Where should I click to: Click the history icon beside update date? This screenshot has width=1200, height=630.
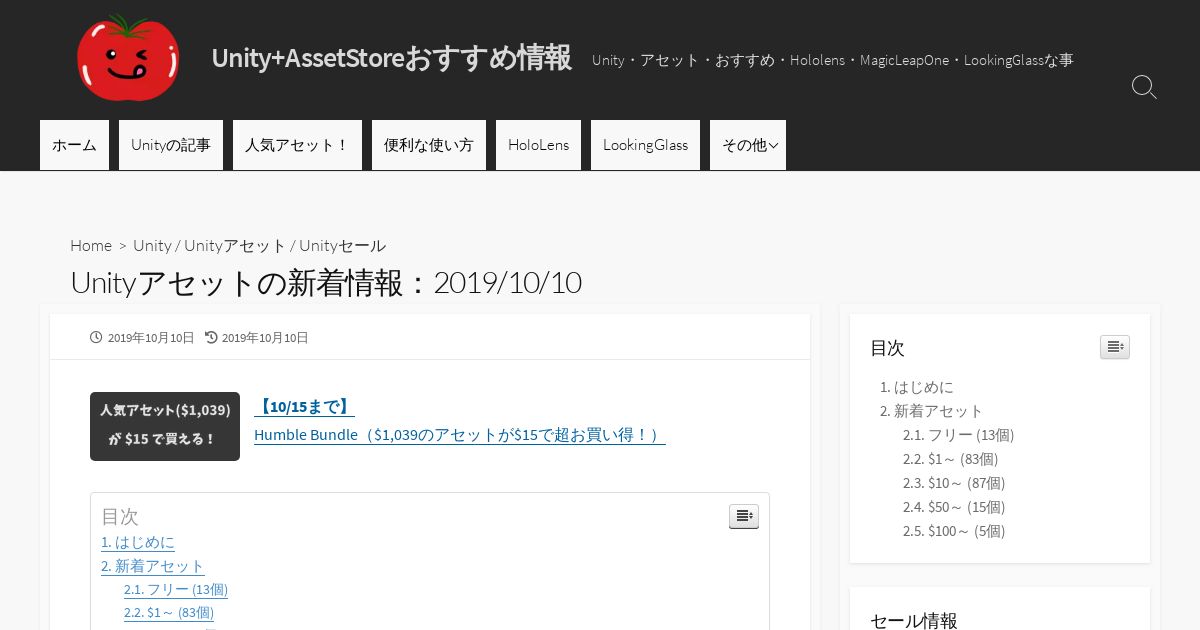pyautogui.click(x=211, y=338)
